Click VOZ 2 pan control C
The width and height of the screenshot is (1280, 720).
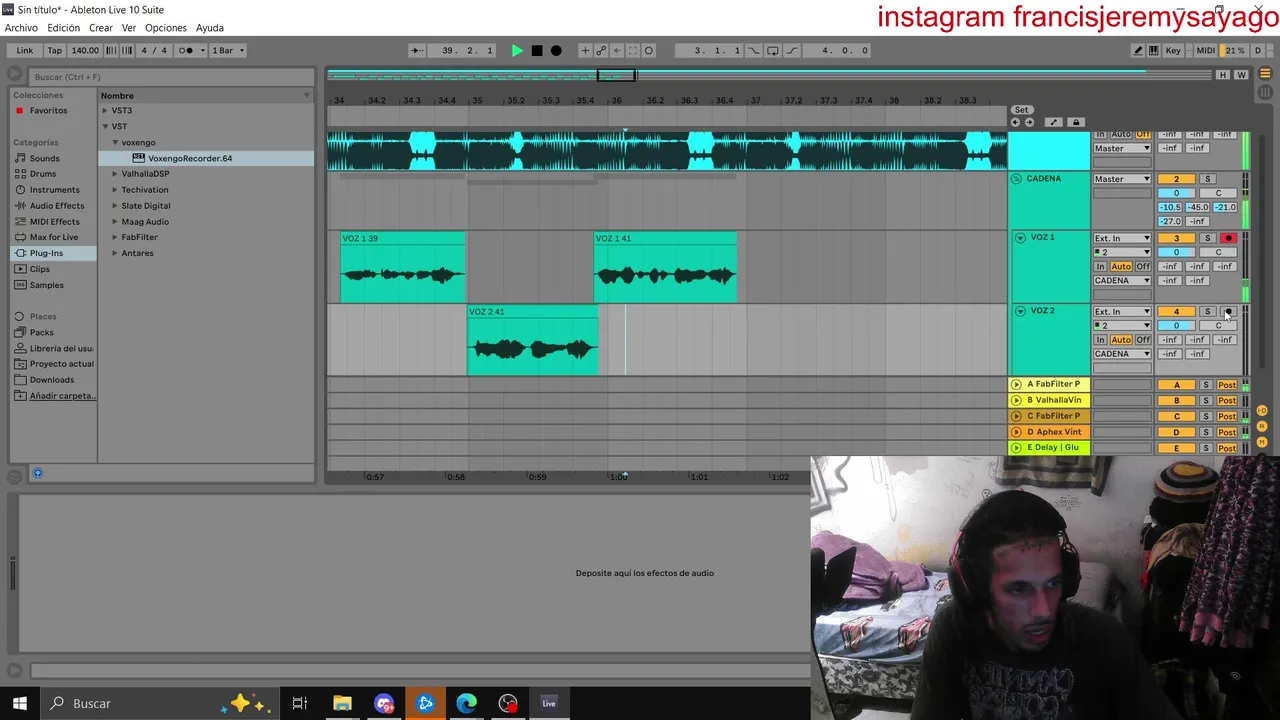1218,326
